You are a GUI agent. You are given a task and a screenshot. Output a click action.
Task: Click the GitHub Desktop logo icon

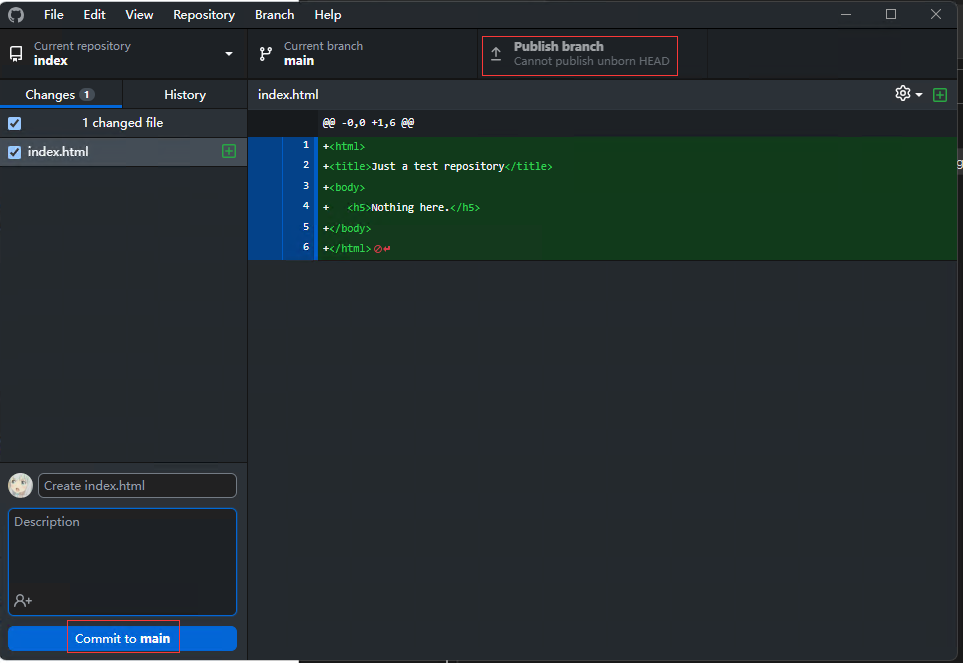tap(16, 15)
